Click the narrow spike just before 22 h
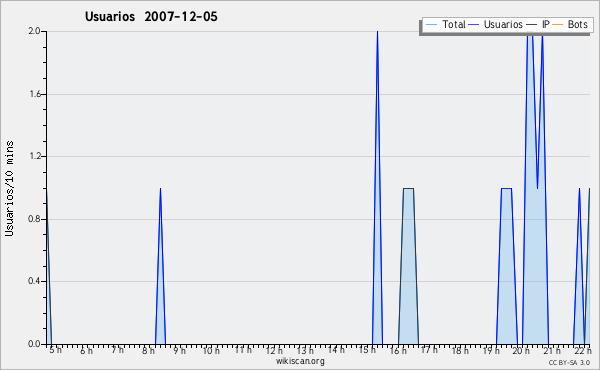 point(579,266)
